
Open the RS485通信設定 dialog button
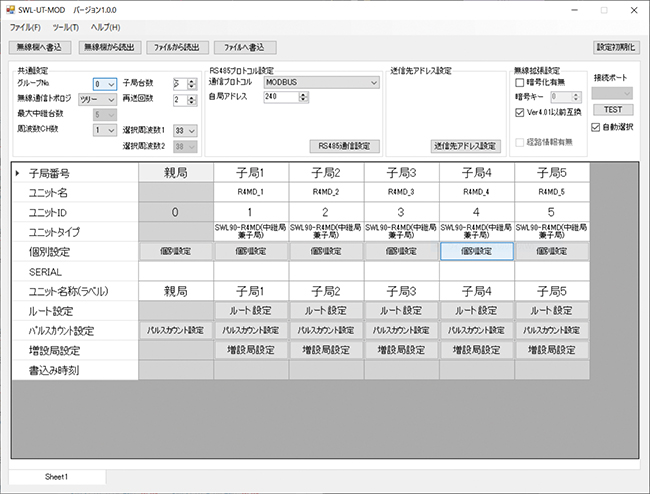[x=344, y=146]
